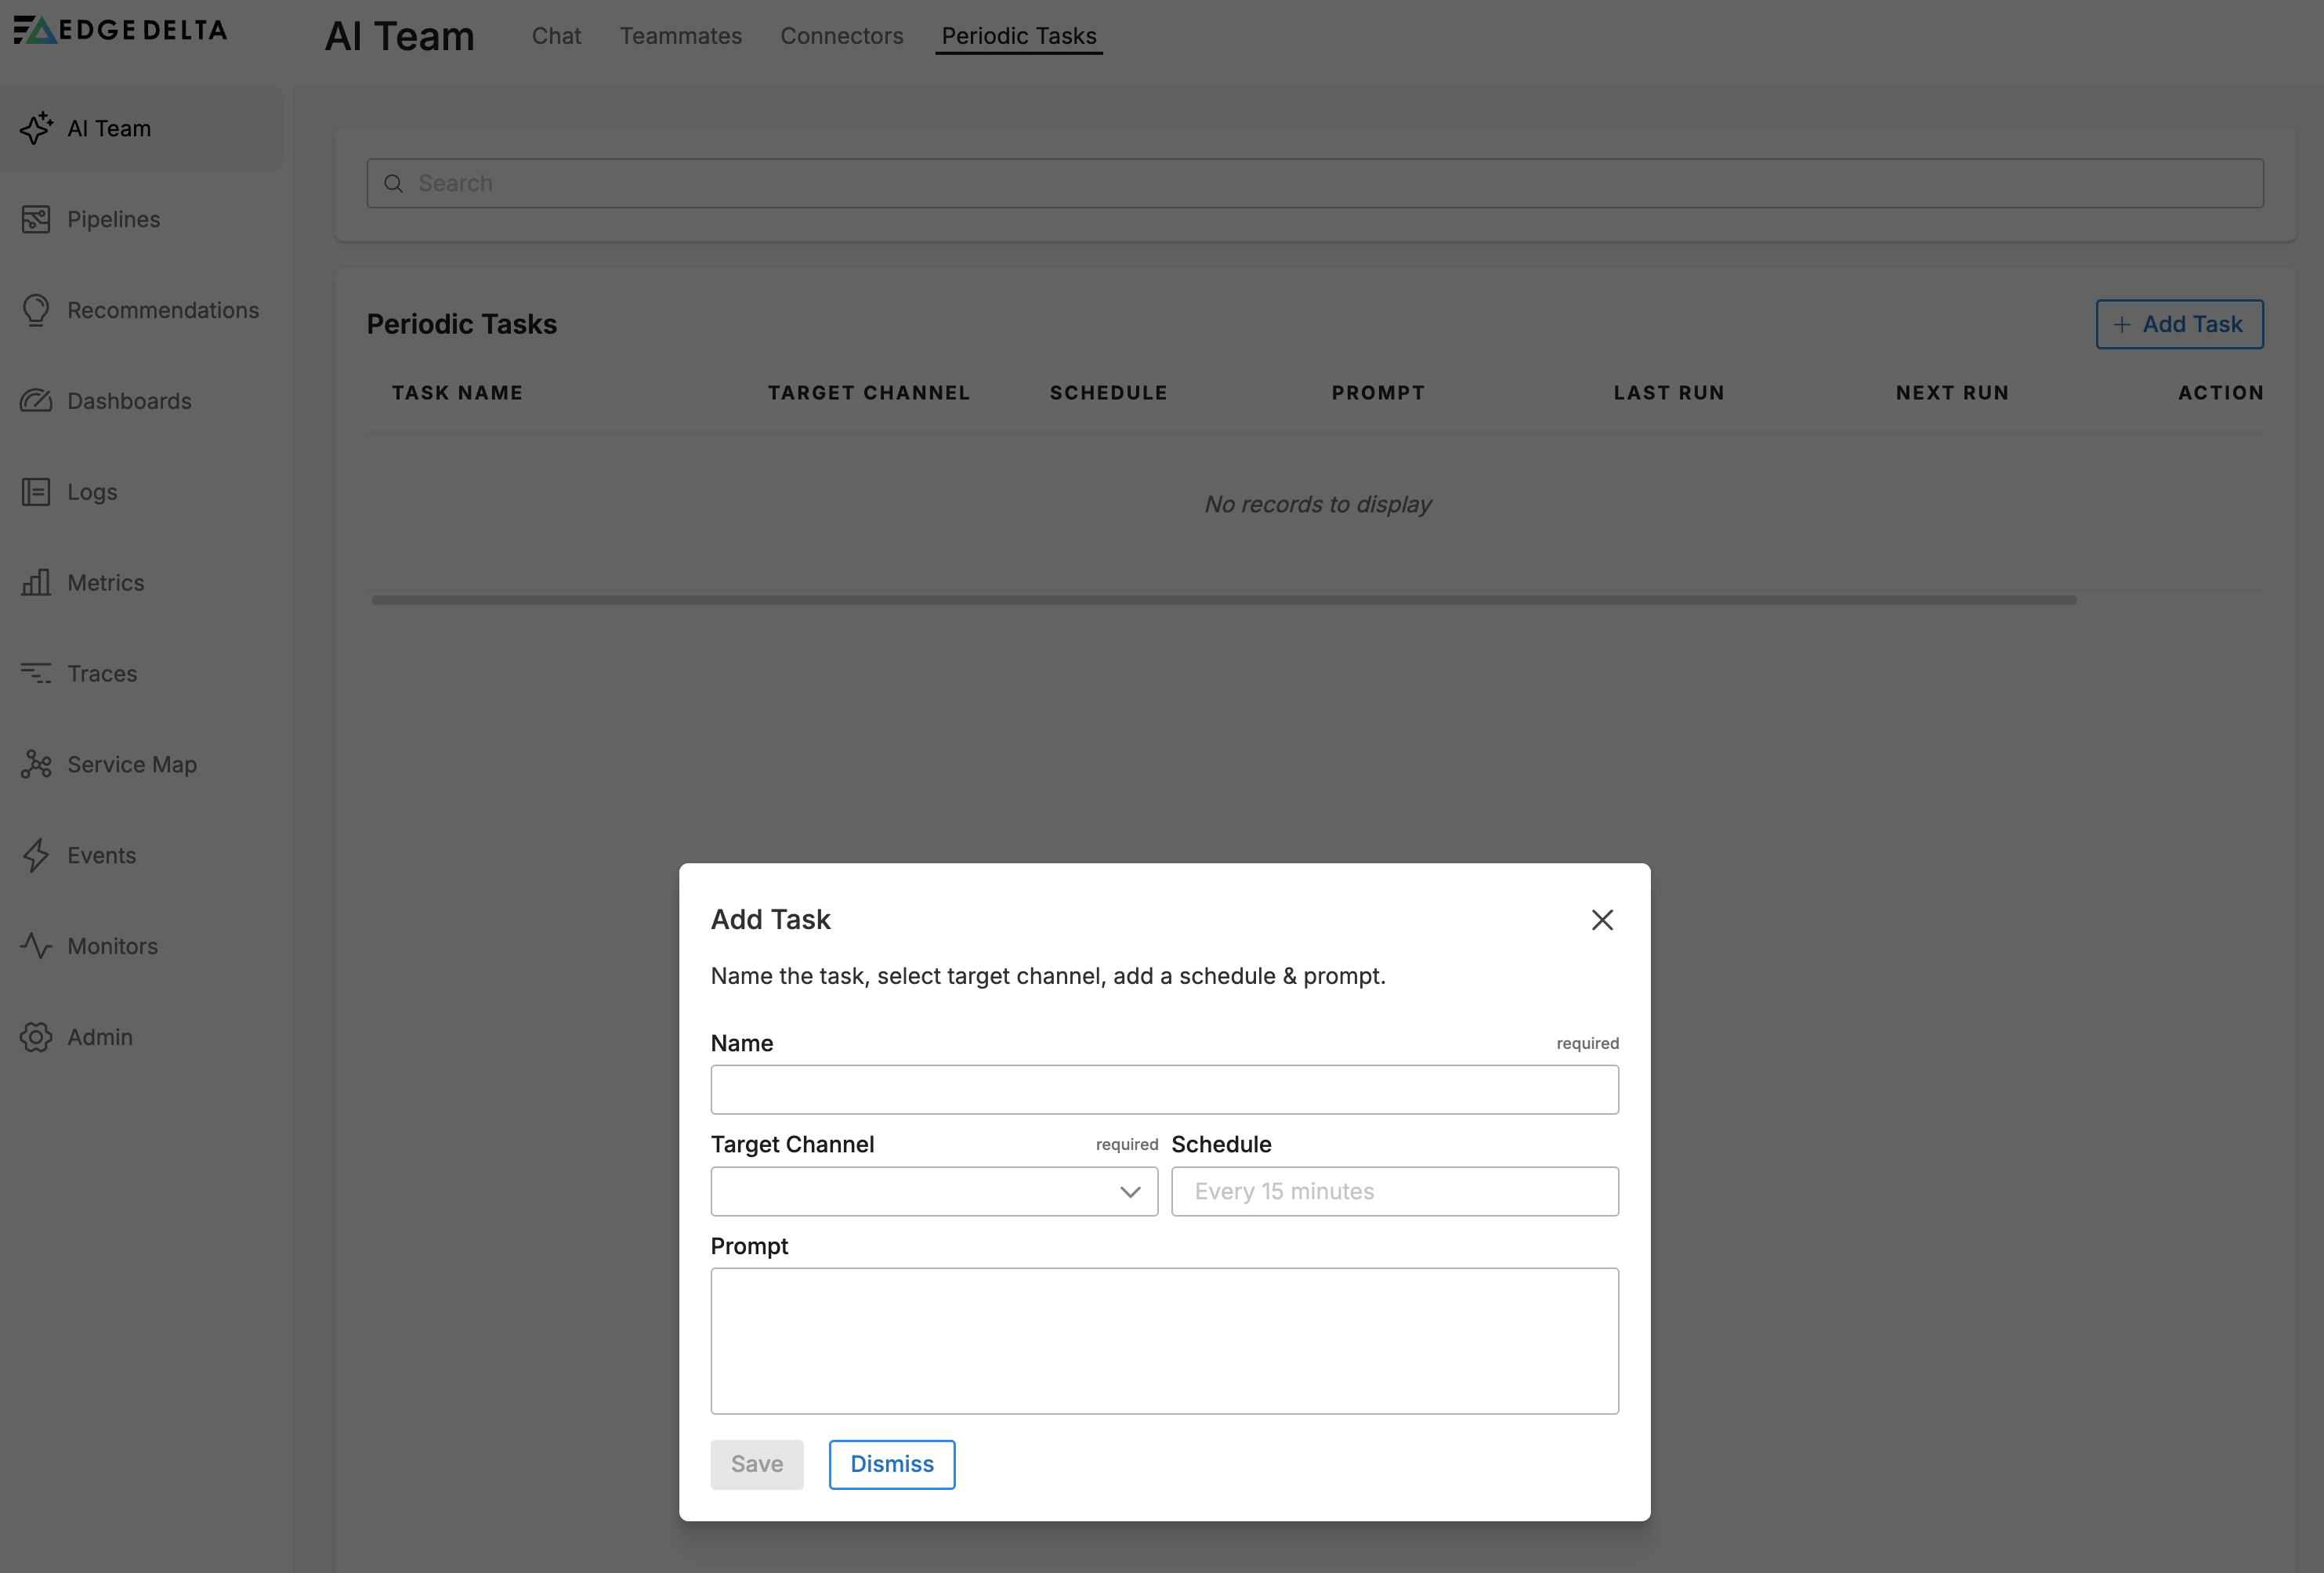Switch to the Teammates tab
This screenshot has width=2324, height=1573.
pos(680,36)
